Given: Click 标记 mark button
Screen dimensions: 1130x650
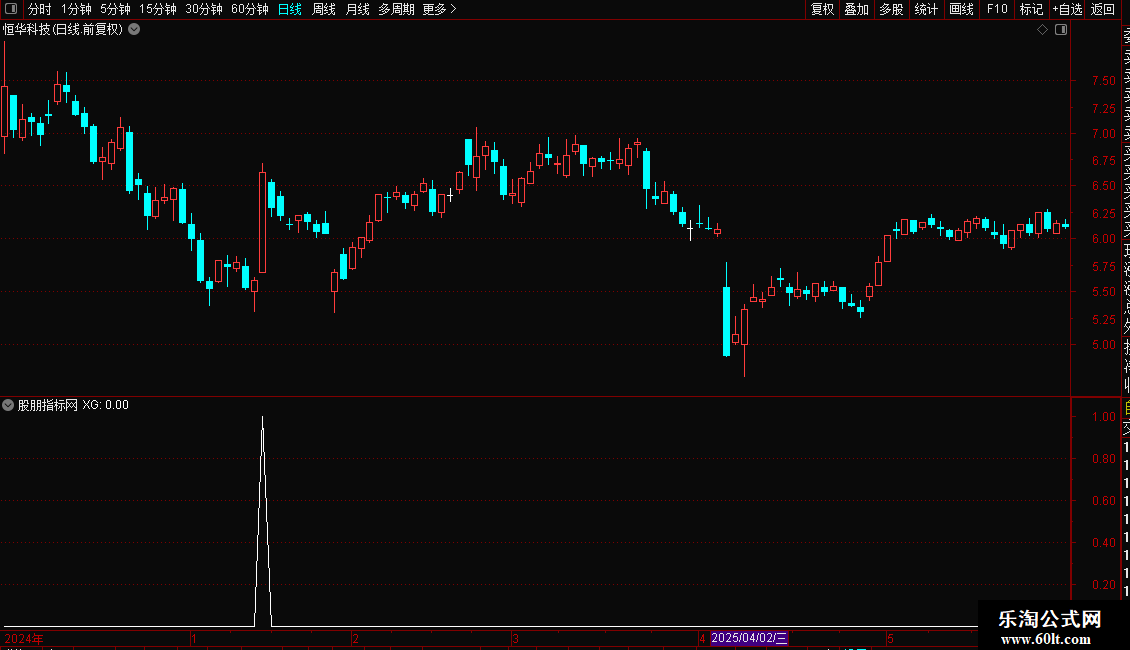Looking at the screenshot, I should coord(1031,9).
